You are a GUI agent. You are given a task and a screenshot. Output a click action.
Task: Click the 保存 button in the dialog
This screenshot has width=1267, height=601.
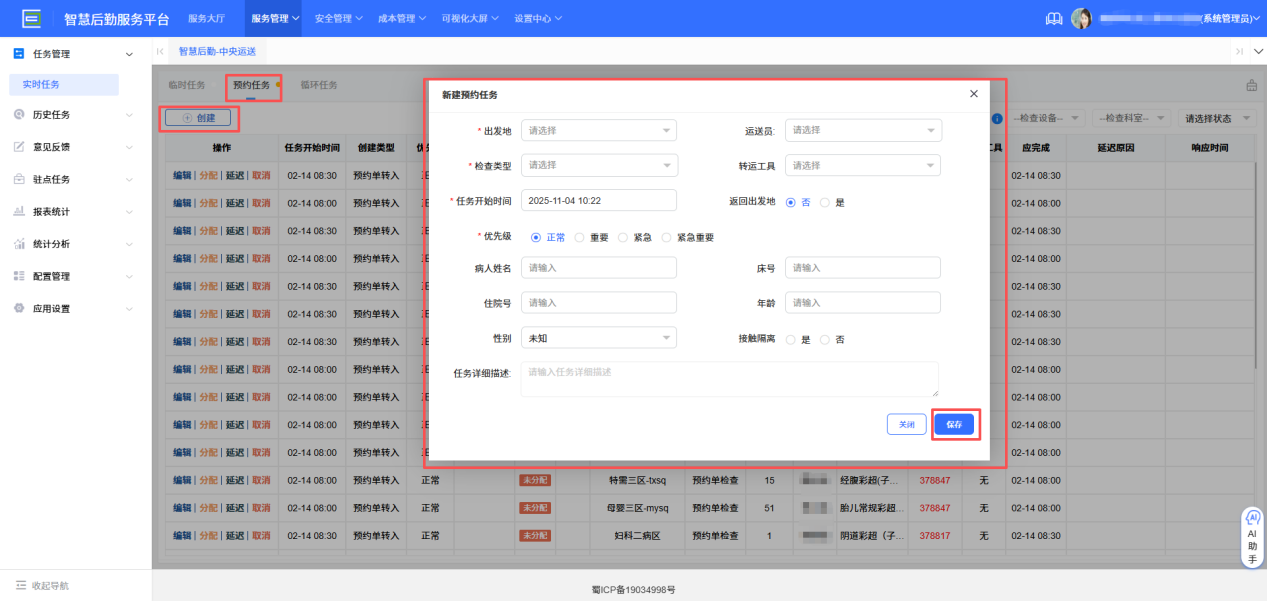pyautogui.click(x=954, y=424)
